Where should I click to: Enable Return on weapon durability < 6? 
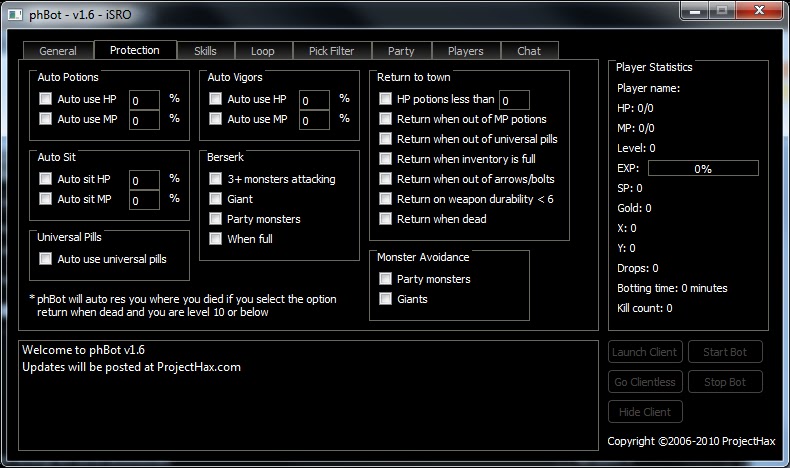coord(385,198)
